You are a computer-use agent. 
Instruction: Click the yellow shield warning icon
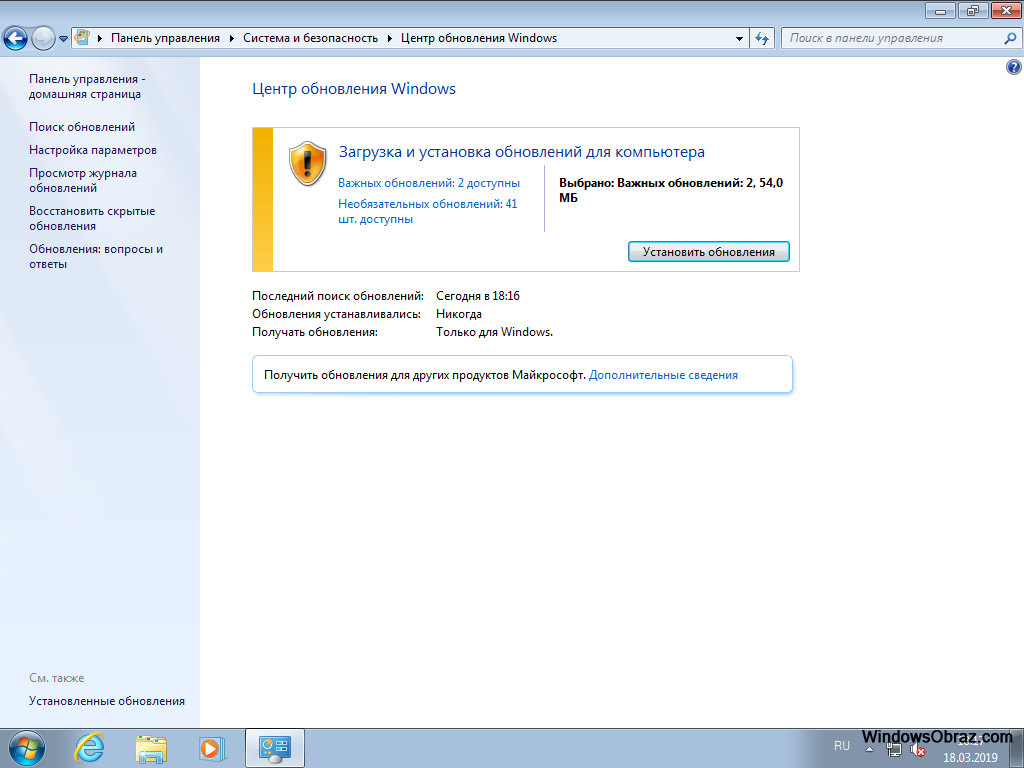click(x=308, y=163)
